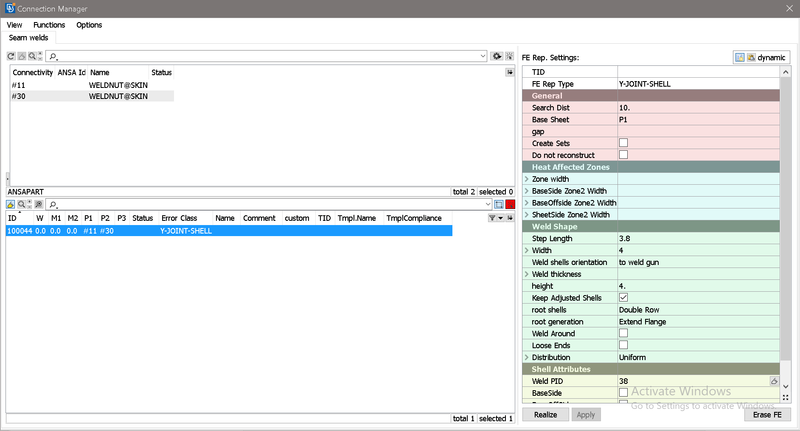This screenshot has height=431, width=800.
Task: Click the filter funnel icon in connections table header
Action: tap(492, 218)
